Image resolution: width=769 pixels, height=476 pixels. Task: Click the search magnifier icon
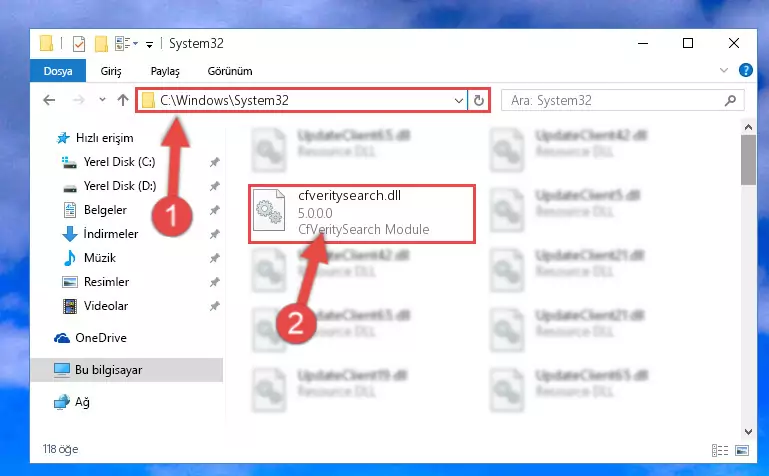(730, 100)
